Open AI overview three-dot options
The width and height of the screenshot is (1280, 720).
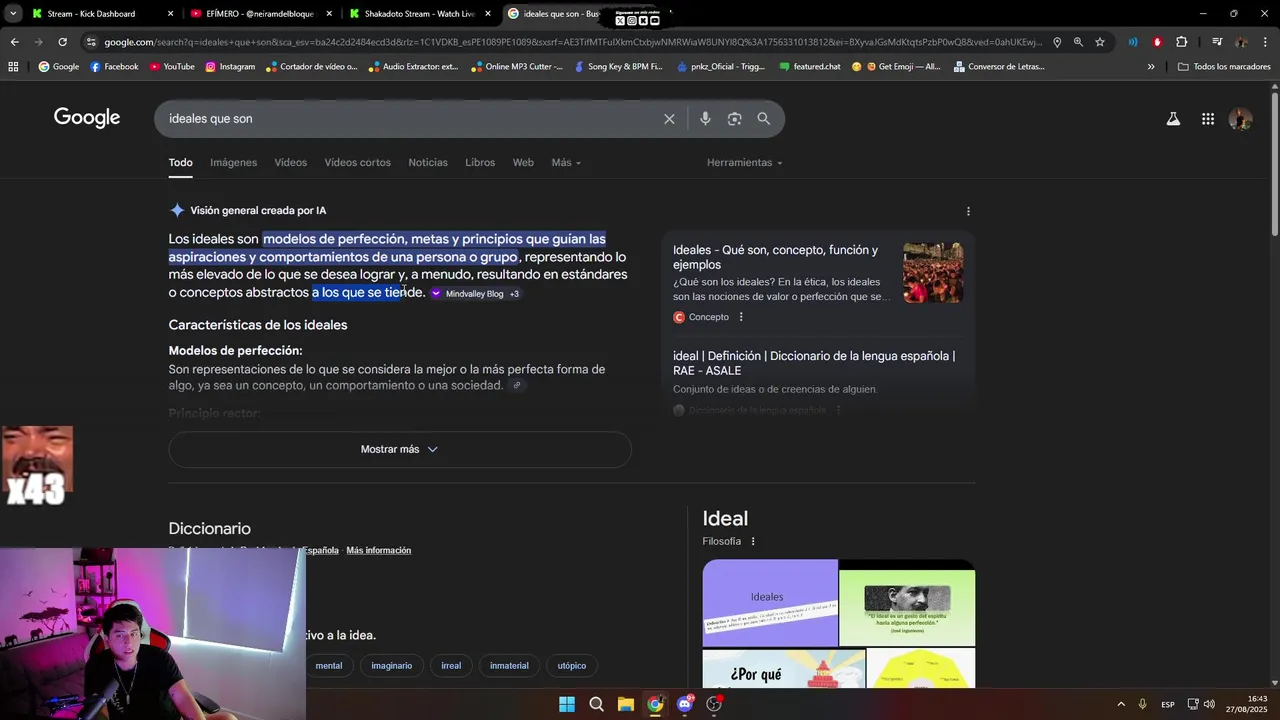[x=968, y=211]
